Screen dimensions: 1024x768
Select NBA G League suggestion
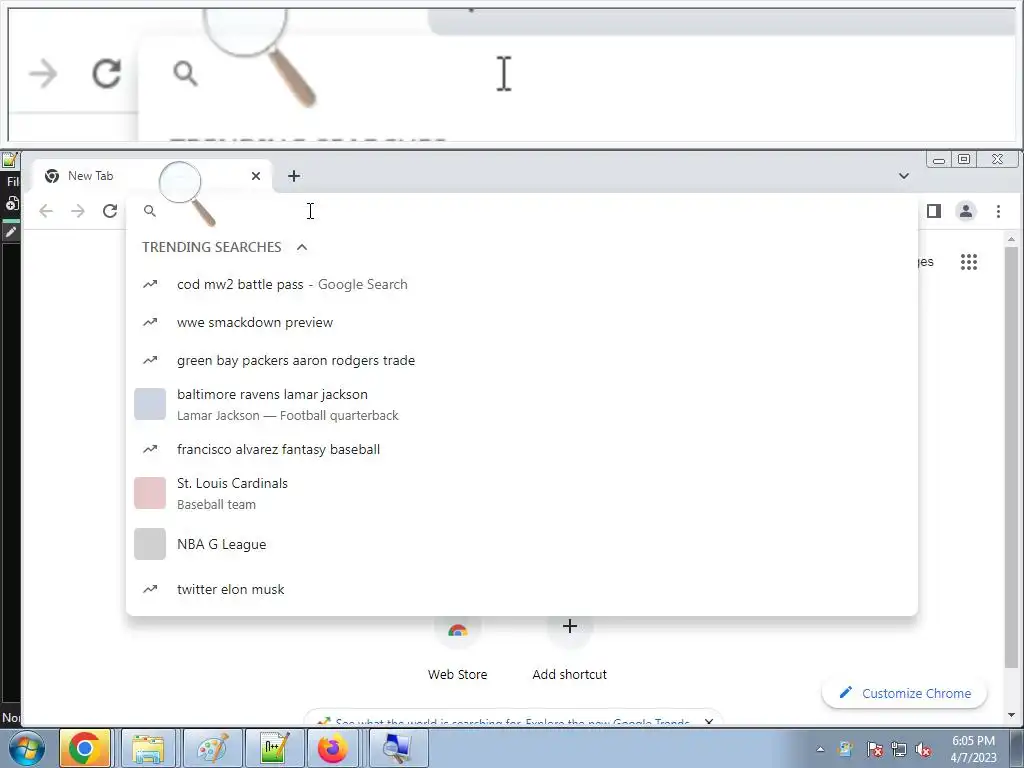click(522, 544)
